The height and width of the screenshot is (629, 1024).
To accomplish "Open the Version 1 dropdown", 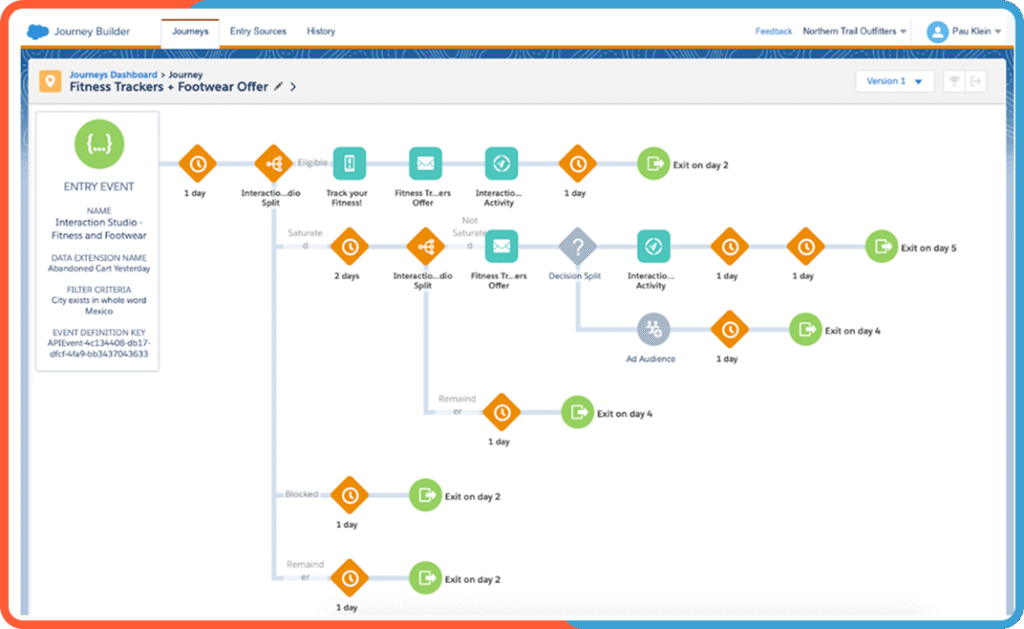I will click(894, 82).
